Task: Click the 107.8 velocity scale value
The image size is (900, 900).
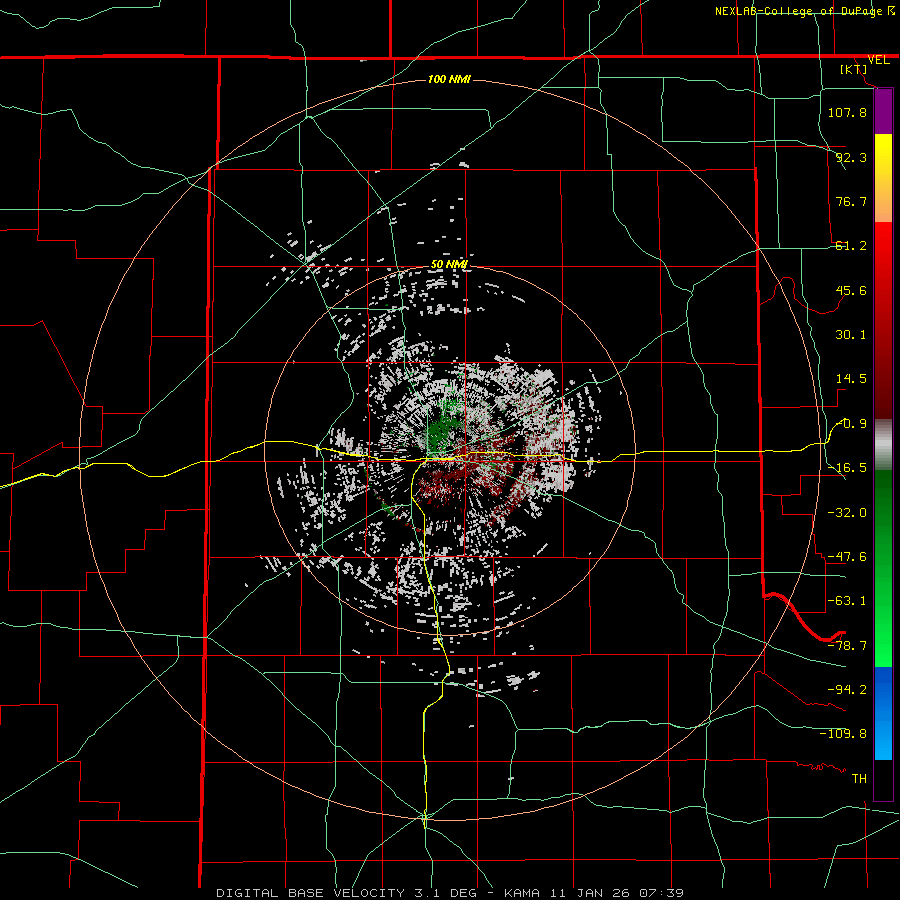Action: (x=847, y=112)
